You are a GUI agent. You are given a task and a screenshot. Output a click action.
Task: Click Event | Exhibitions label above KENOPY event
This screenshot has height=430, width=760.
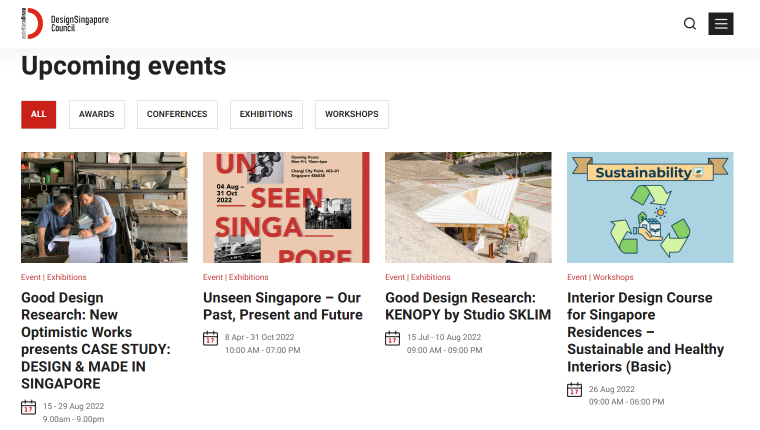[x=418, y=277]
